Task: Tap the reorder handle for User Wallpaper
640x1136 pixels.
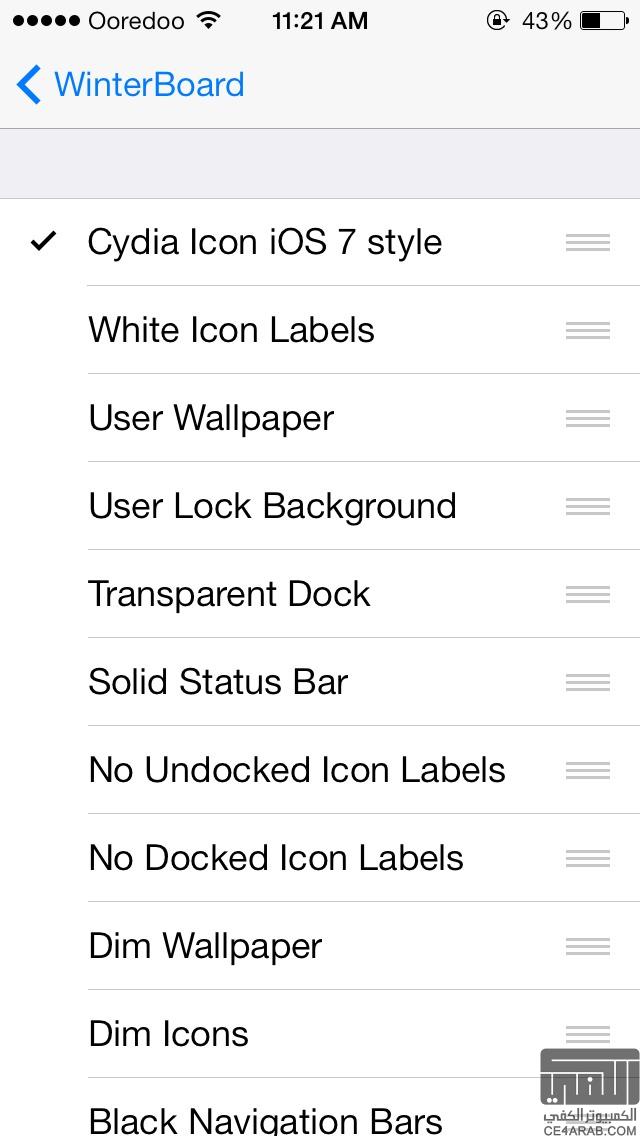Action: pos(587,418)
